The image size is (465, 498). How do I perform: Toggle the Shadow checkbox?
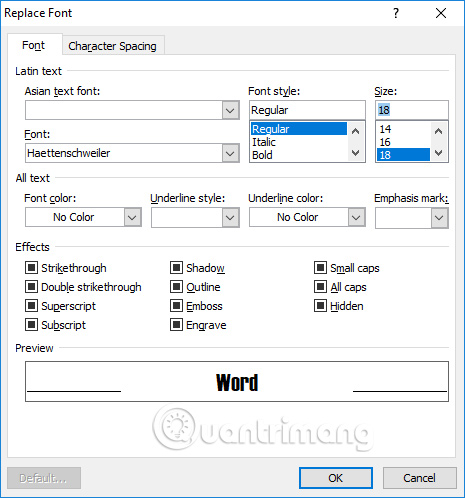point(176,268)
